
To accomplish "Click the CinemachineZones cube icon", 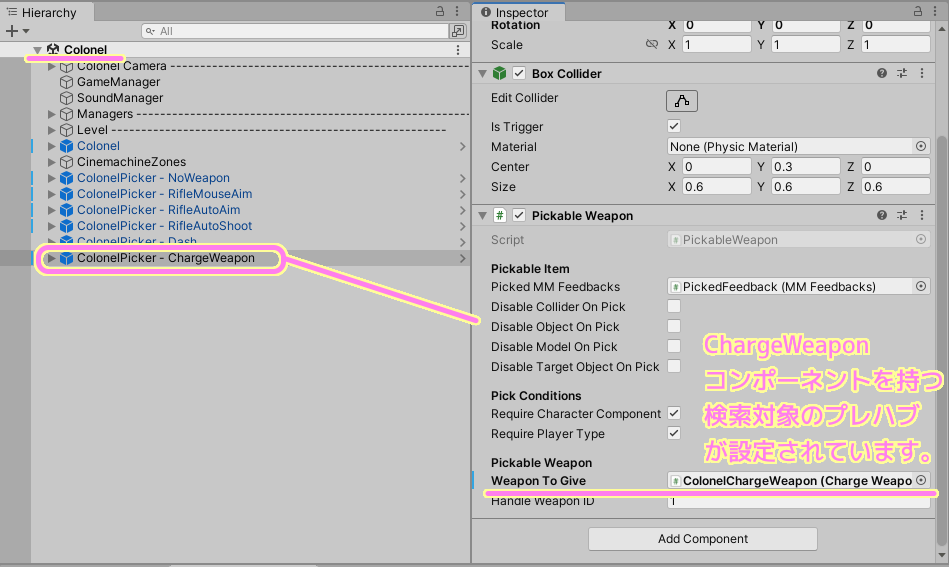I will [67, 162].
